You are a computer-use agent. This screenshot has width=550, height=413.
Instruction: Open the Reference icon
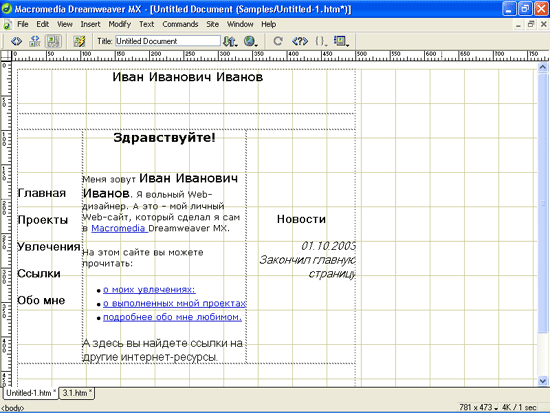tap(300, 41)
